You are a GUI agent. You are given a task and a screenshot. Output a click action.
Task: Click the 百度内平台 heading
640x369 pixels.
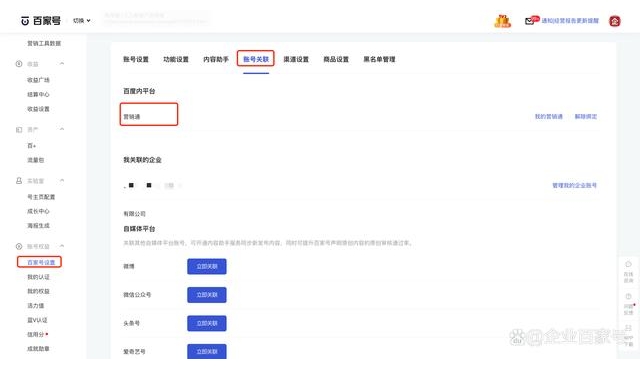139,91
